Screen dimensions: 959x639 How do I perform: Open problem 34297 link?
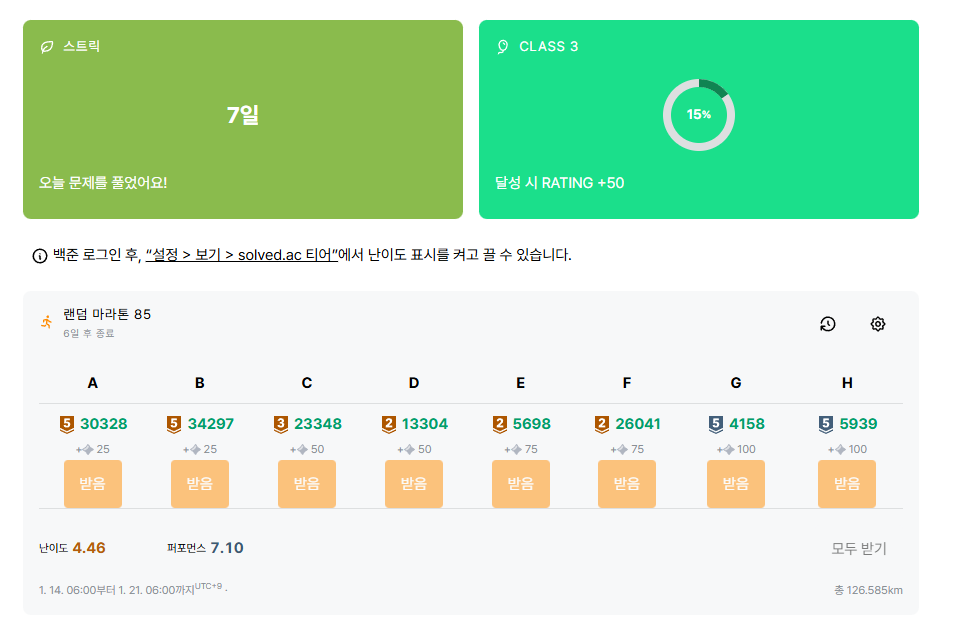point(210,424)
